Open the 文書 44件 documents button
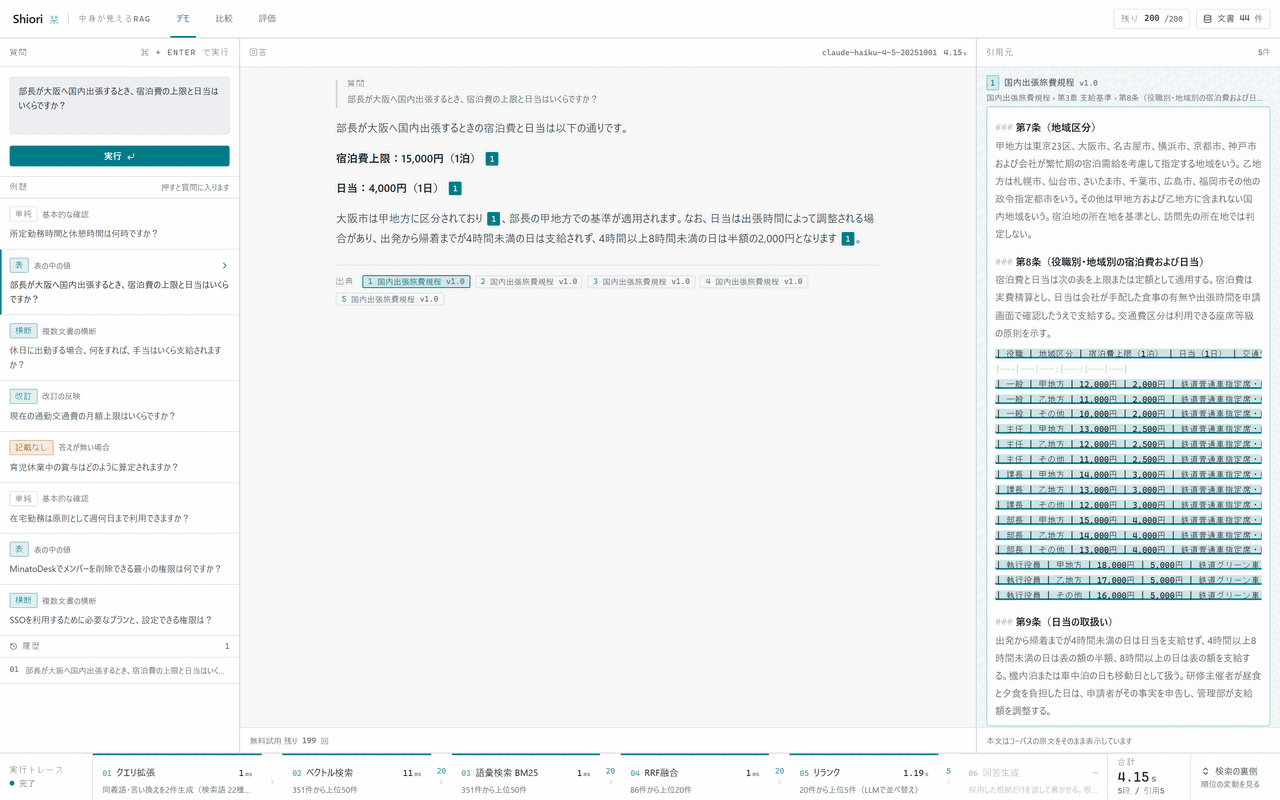 (x=1232, y=18)
